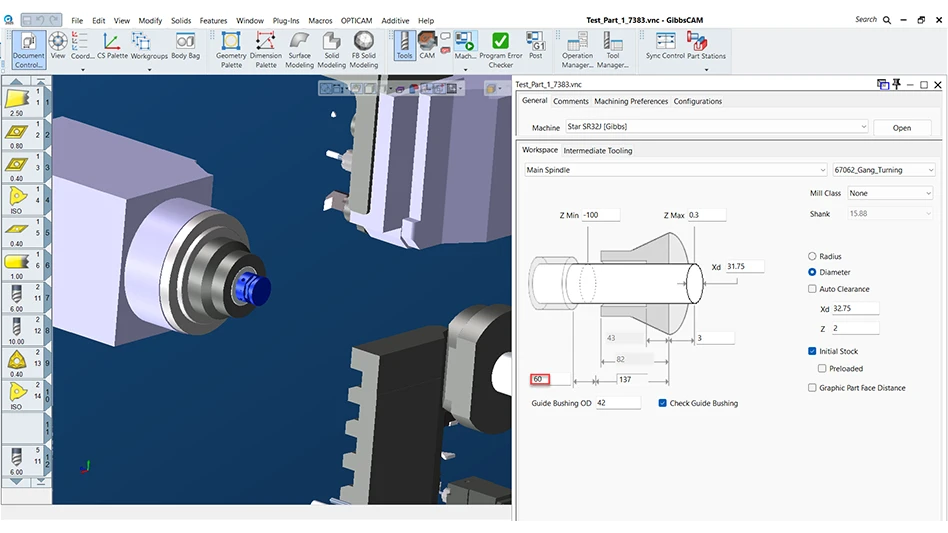This screenshot has height=533, width=948.
Task: Open FB Solid Modeling palette
Action: pos(363,50)
